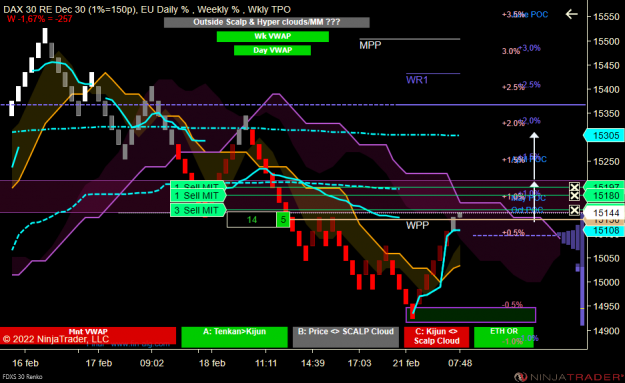This screenshot has height=383, width=625.
Task: Click the 07:48 time label
Action: tap(460, 363)
